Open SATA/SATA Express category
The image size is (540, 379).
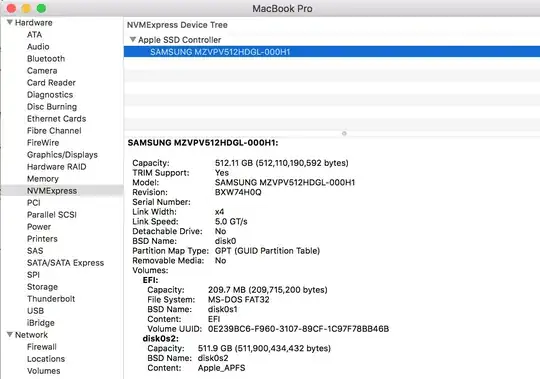click(65, 263)
